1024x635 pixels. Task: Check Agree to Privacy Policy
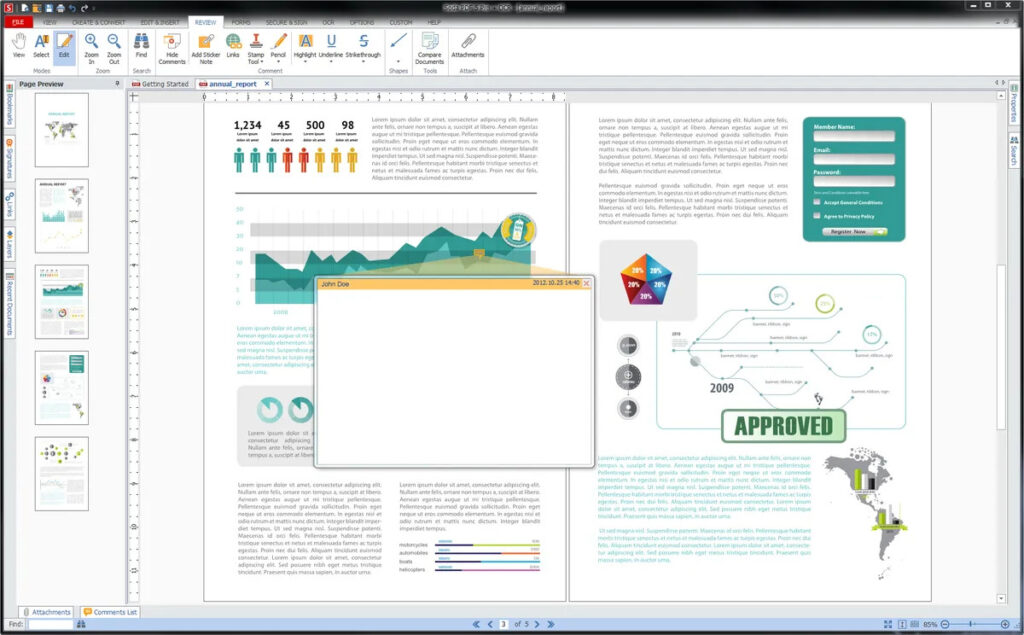pyautogui.click(x=817, y=216)
